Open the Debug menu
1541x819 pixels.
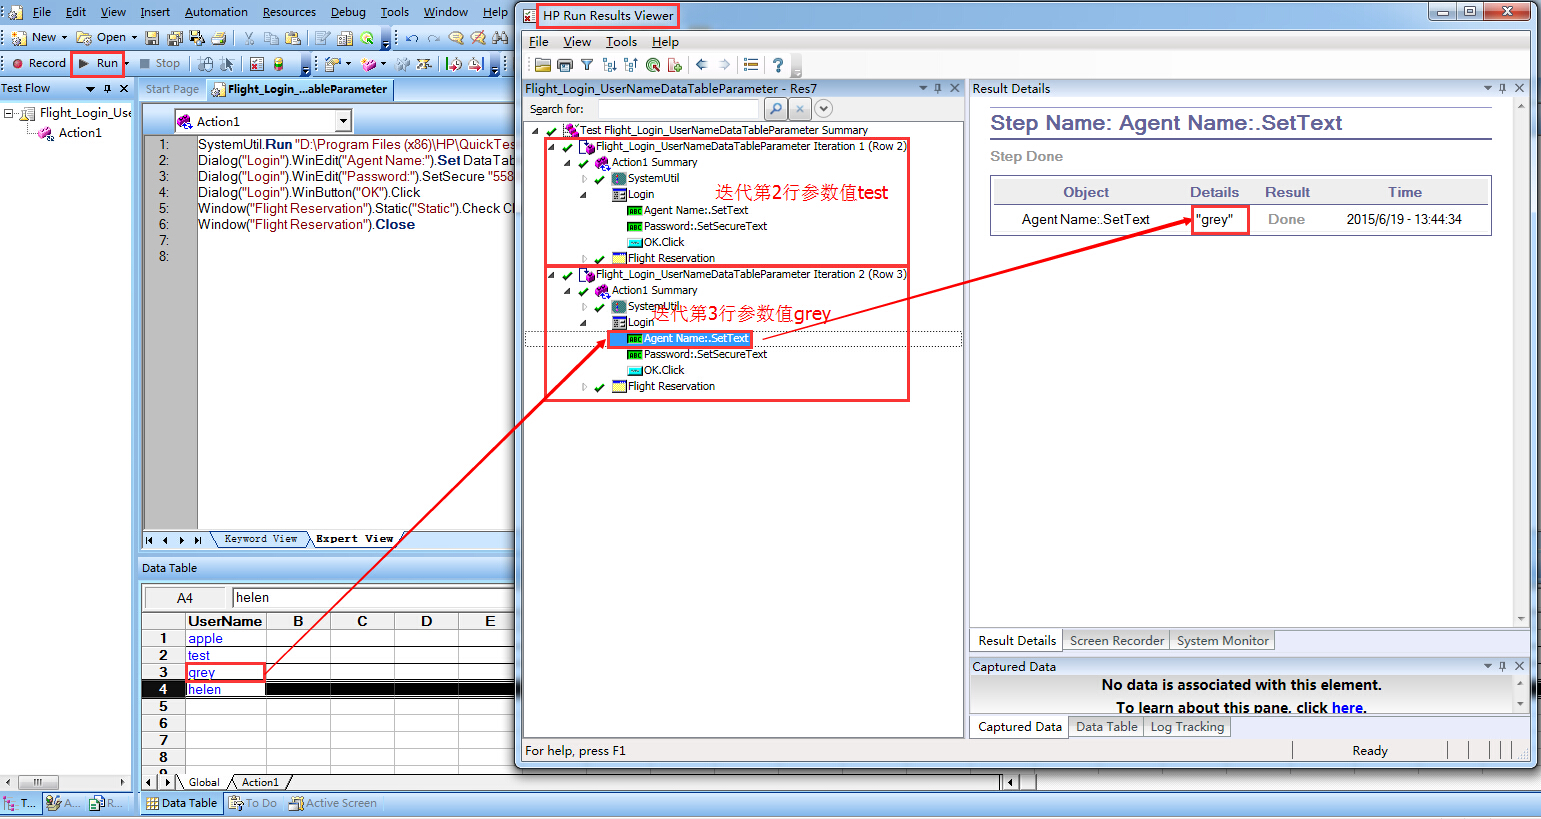(348, 12)
